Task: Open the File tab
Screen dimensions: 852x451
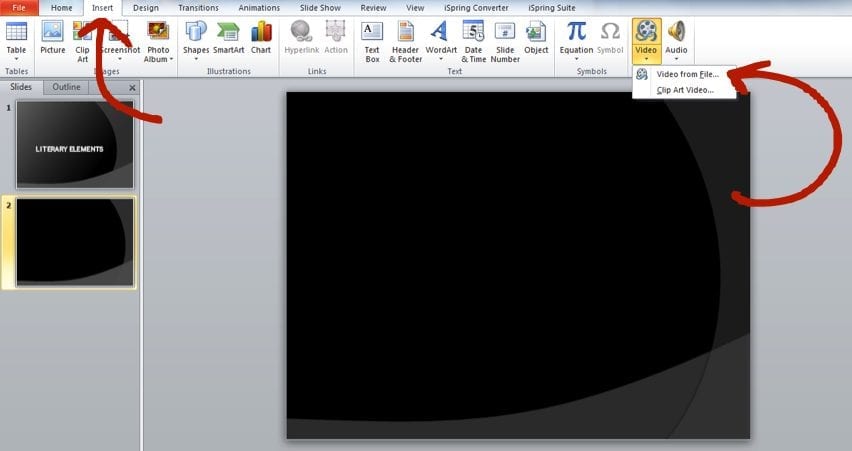Action: coord(19,8)
